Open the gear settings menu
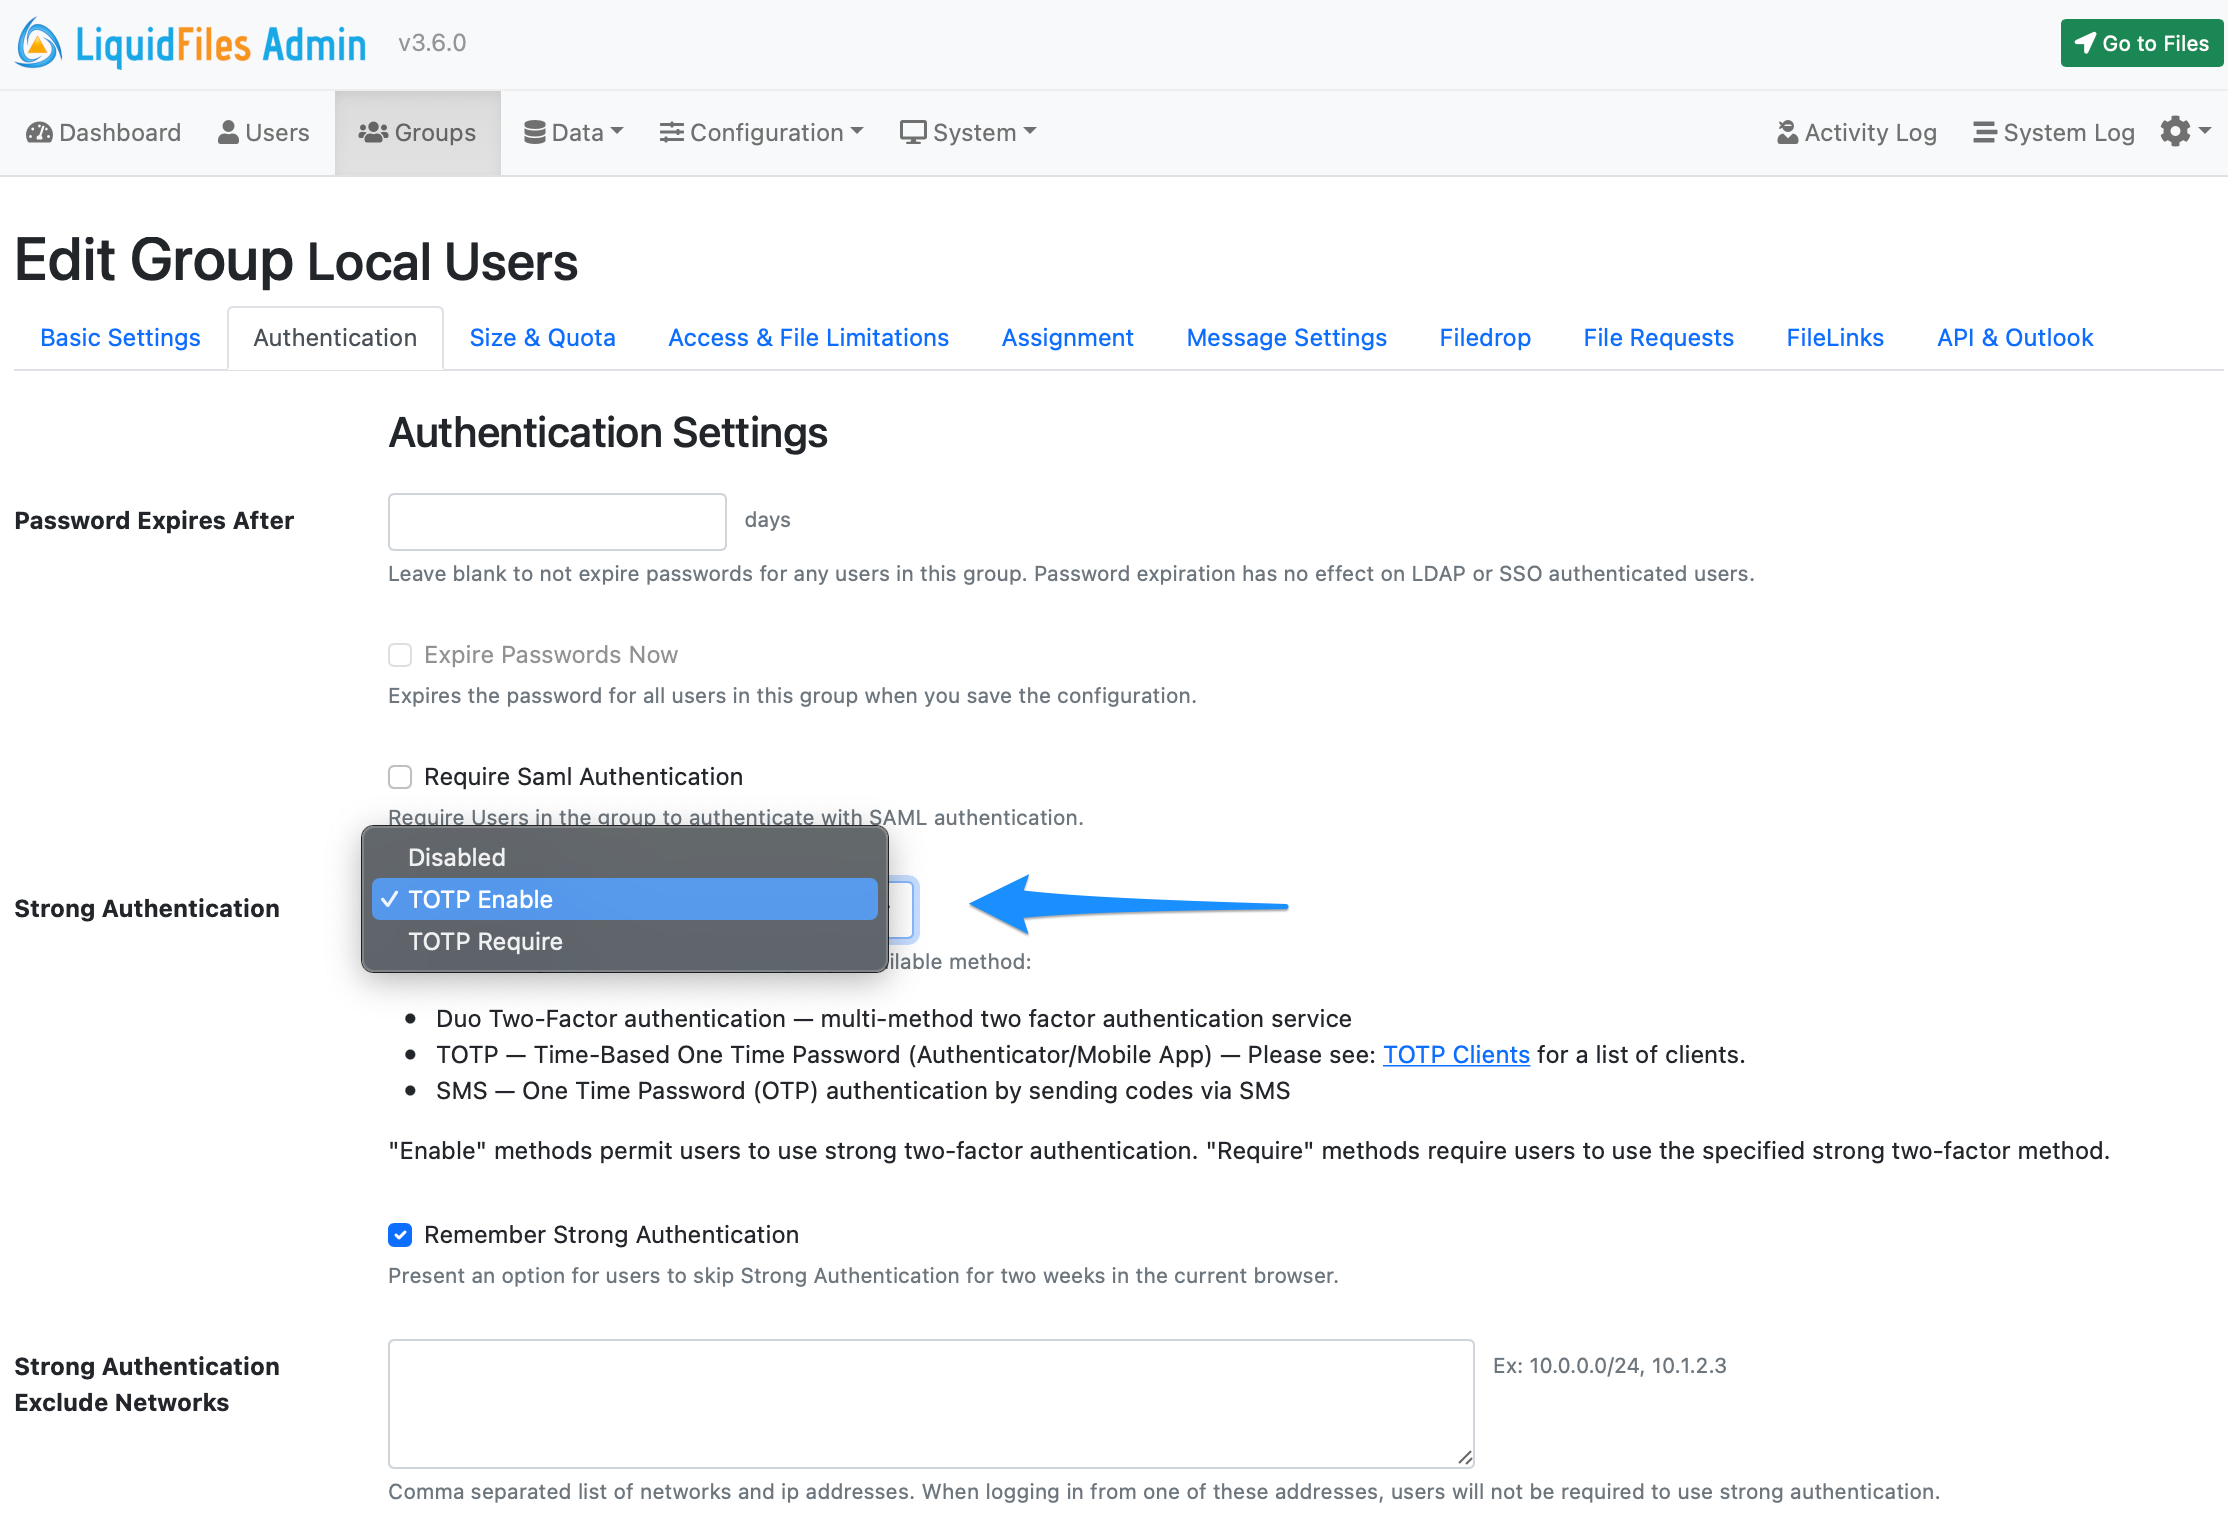2228x1520 pixels. click(2184, 131)
